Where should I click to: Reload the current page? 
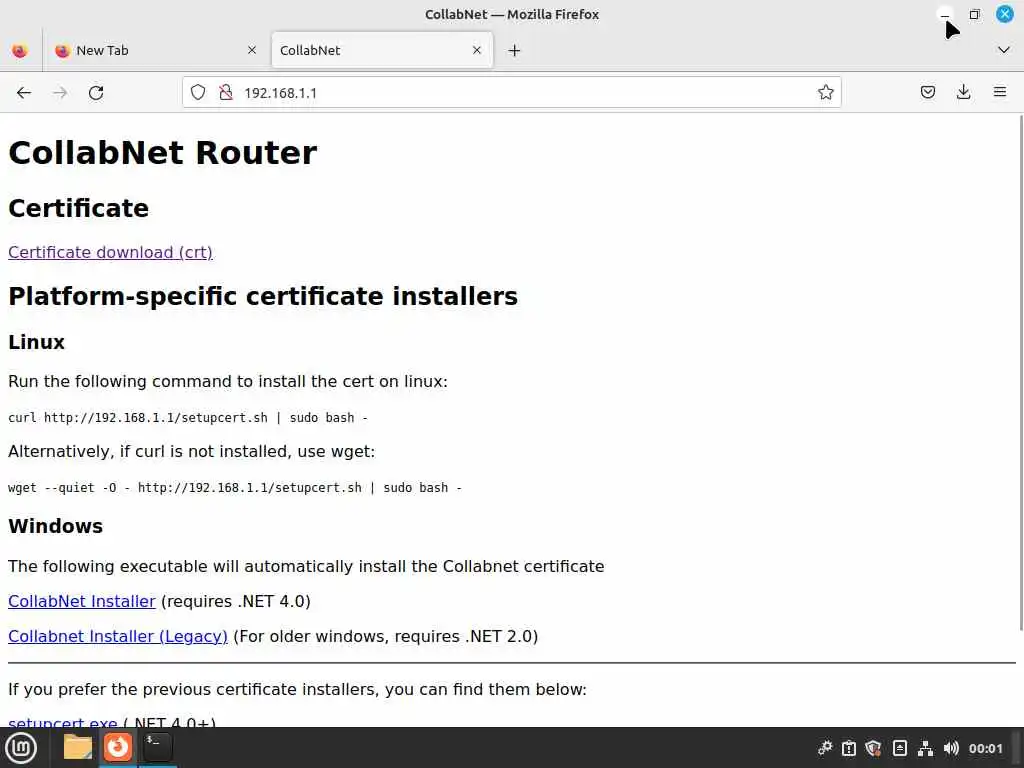(x=96, y=93)
